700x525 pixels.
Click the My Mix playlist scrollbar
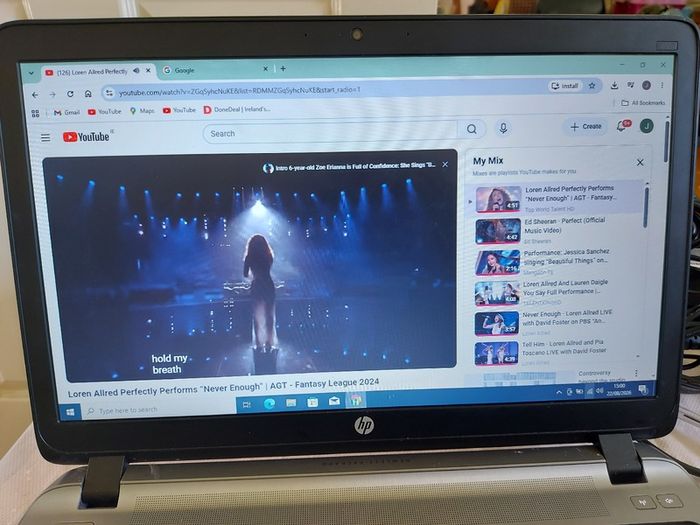pyautogui.click(x=646, y=207)
